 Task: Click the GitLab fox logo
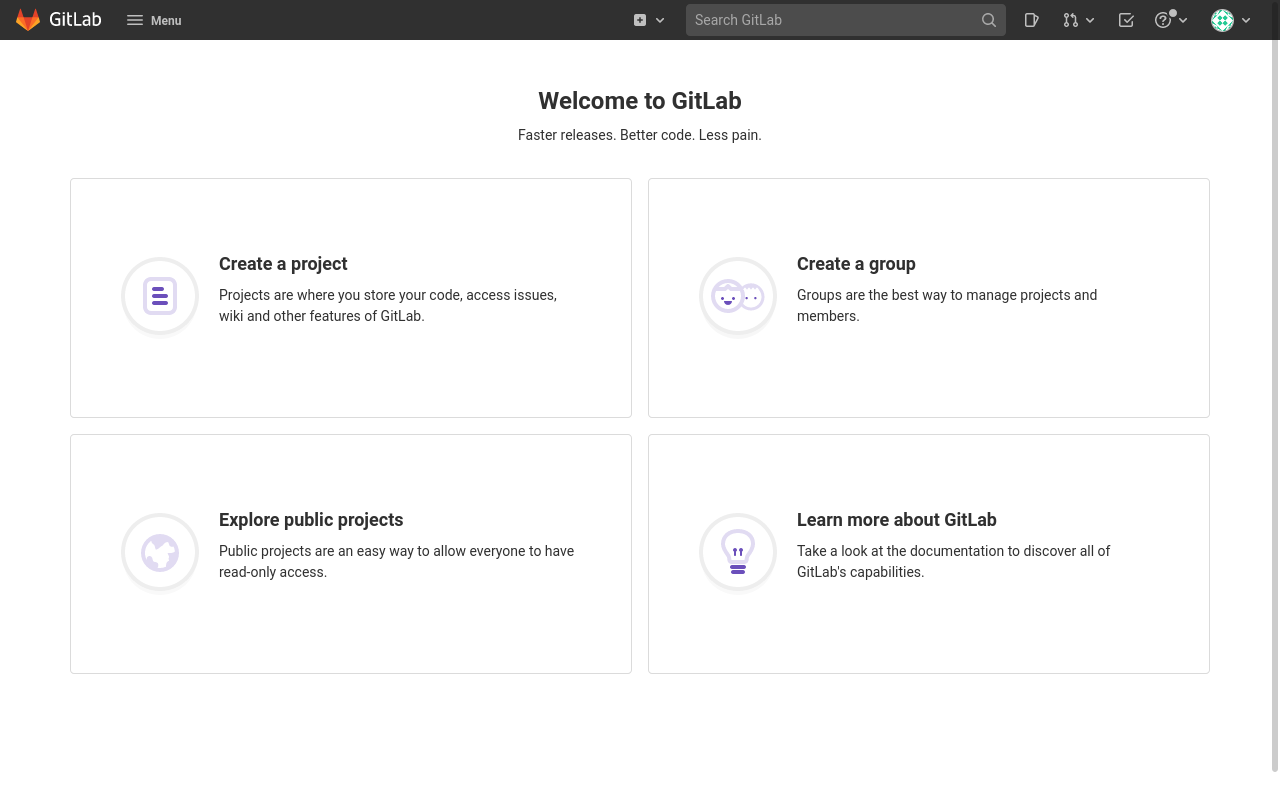click(x=28, y=20)
